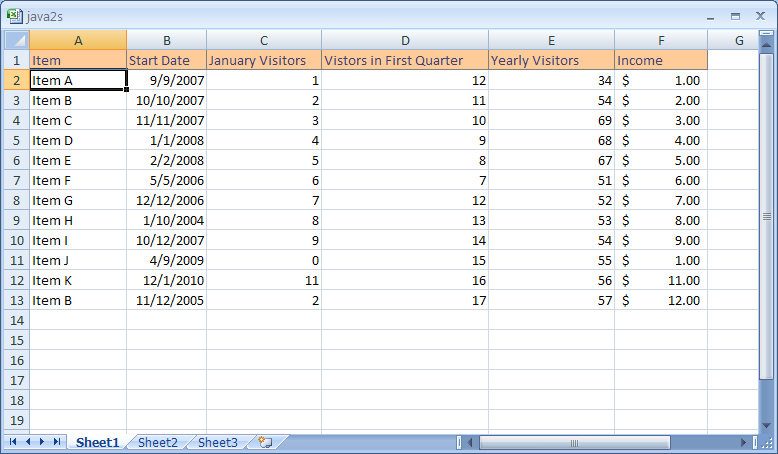Select the cell containing 'Item C'

coord(78,120)
